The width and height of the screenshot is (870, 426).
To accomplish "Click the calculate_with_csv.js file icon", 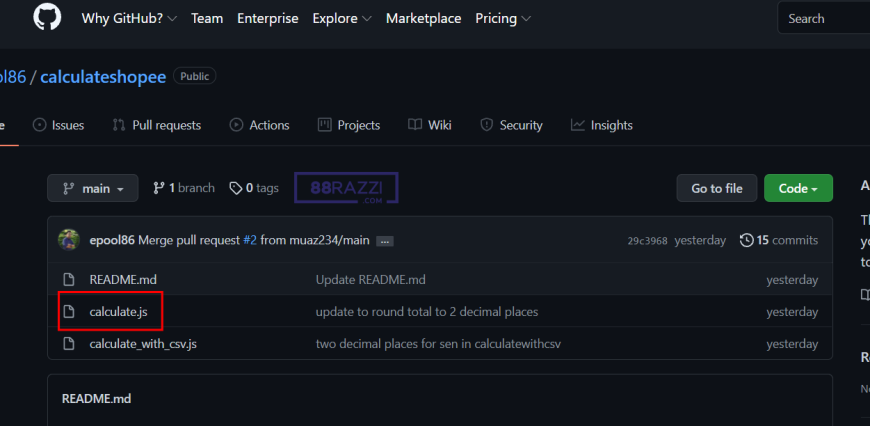I will (x=69, y=344).
